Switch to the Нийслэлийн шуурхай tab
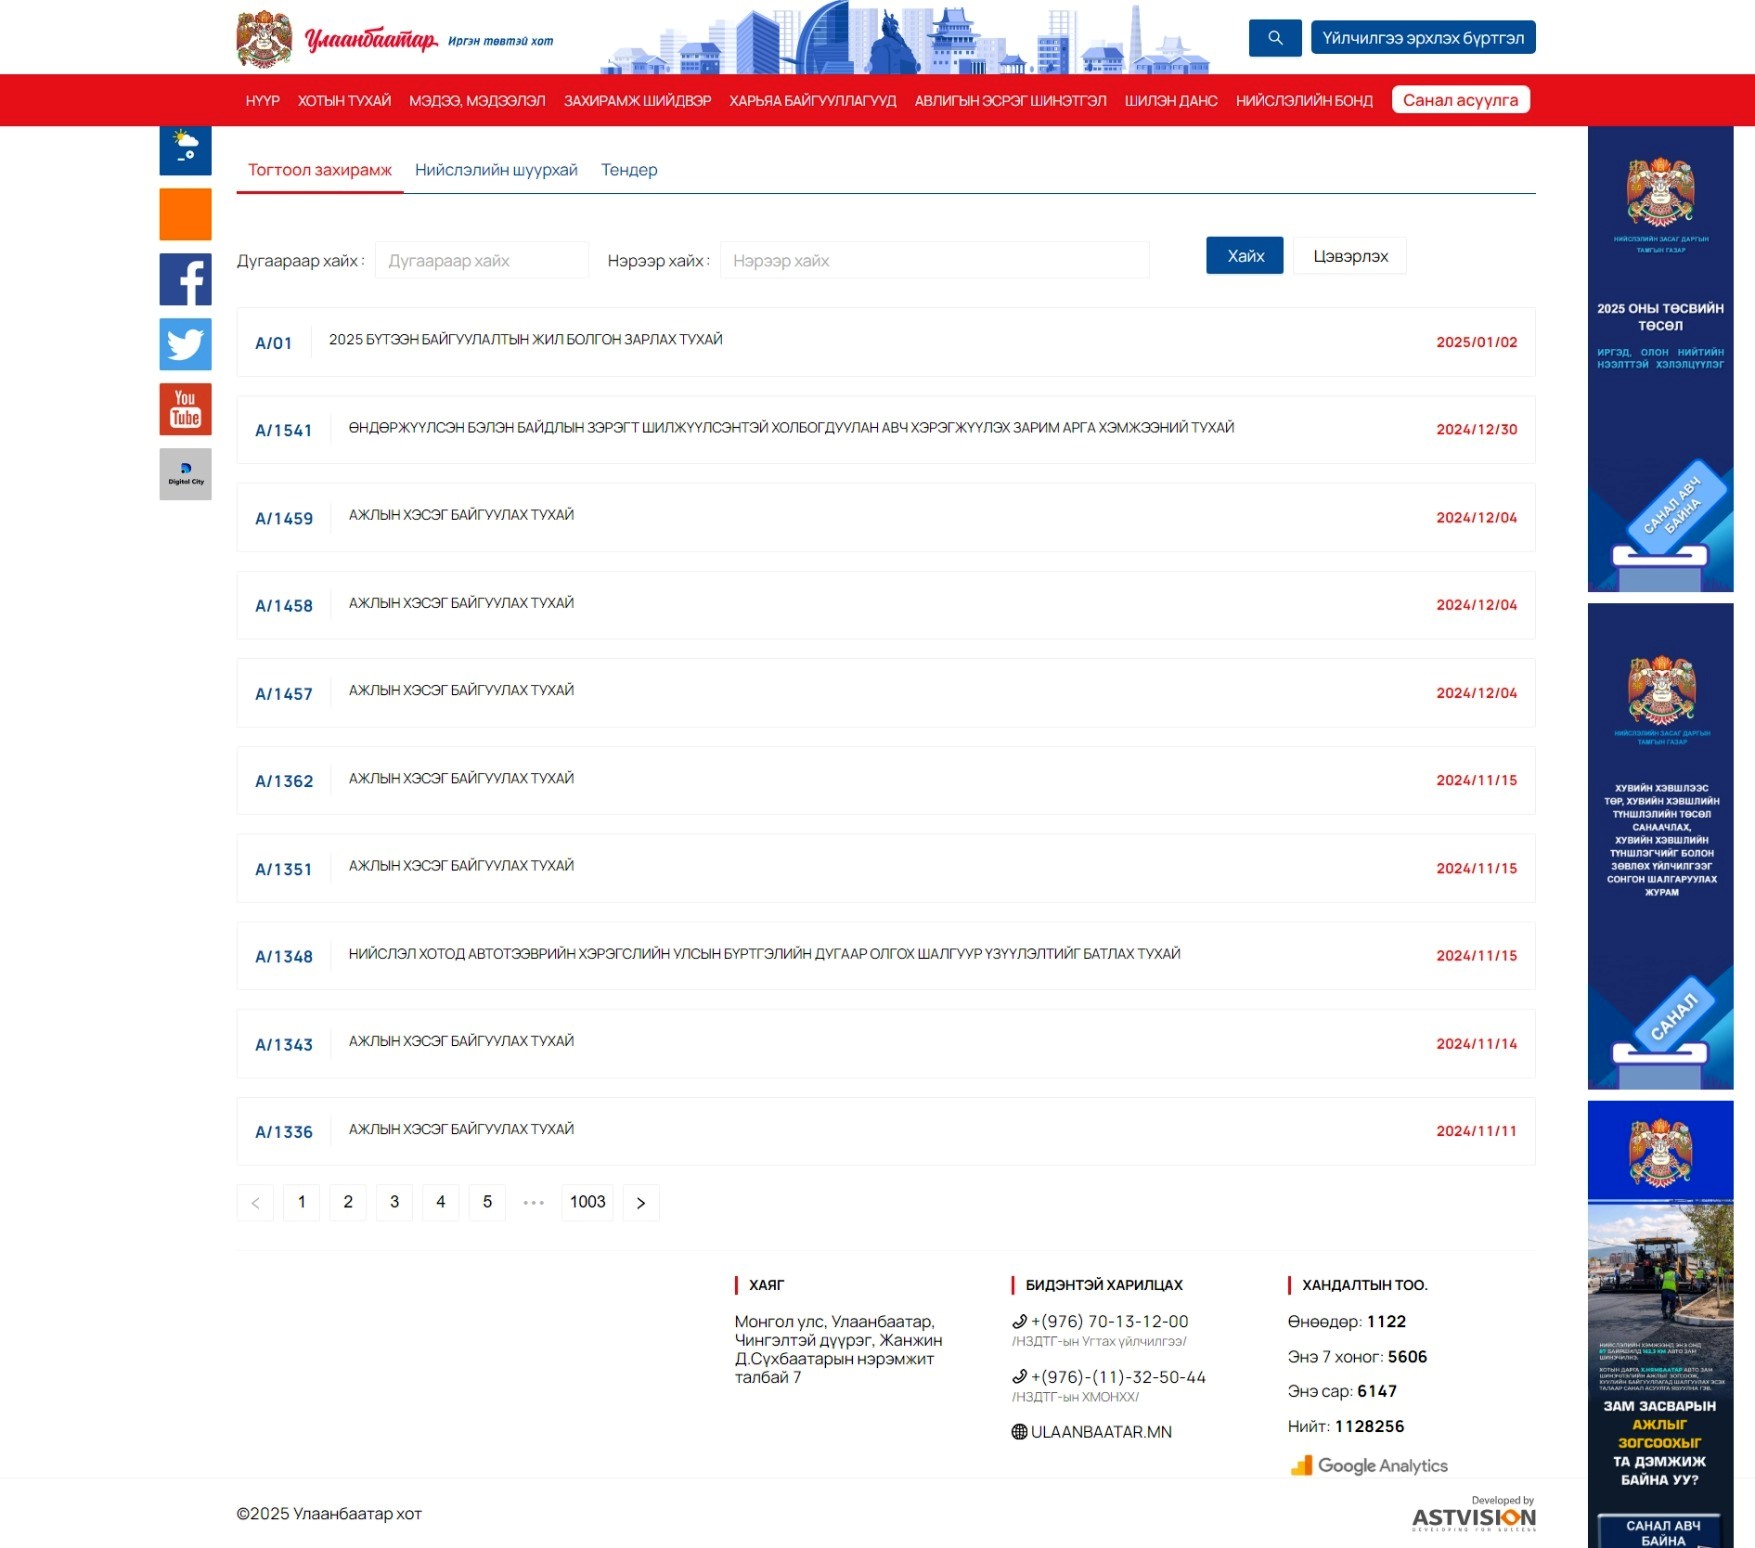Screen dimensions: 1755x1548 point(496,170)
